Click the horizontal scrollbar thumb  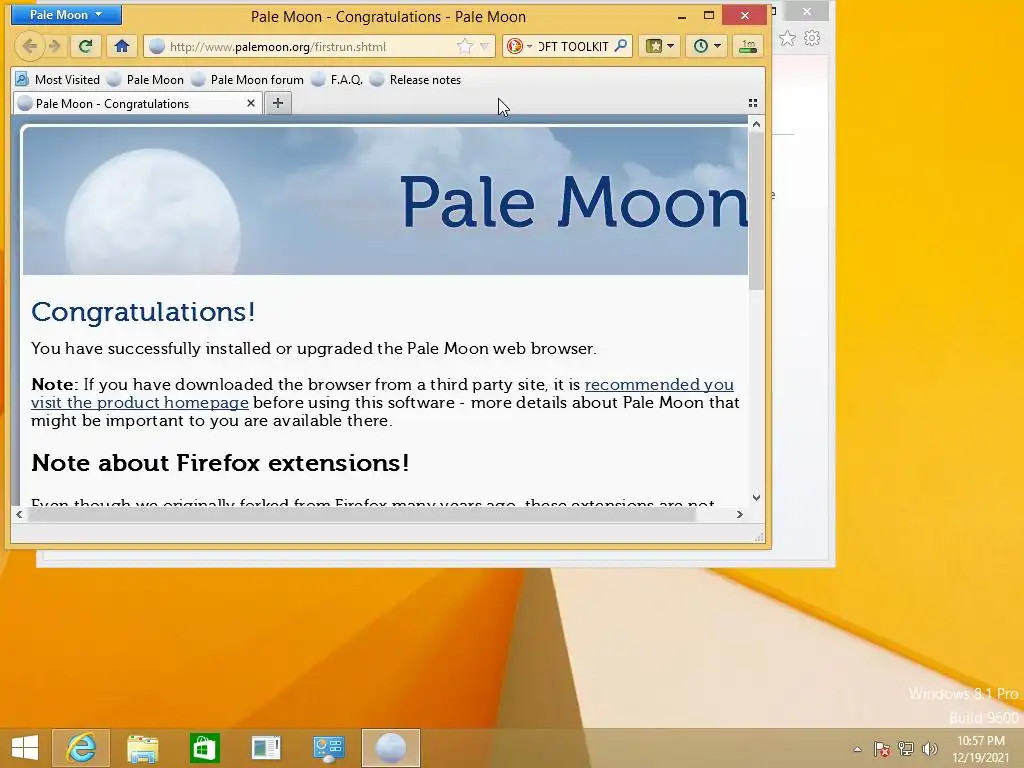click(362, 515)
